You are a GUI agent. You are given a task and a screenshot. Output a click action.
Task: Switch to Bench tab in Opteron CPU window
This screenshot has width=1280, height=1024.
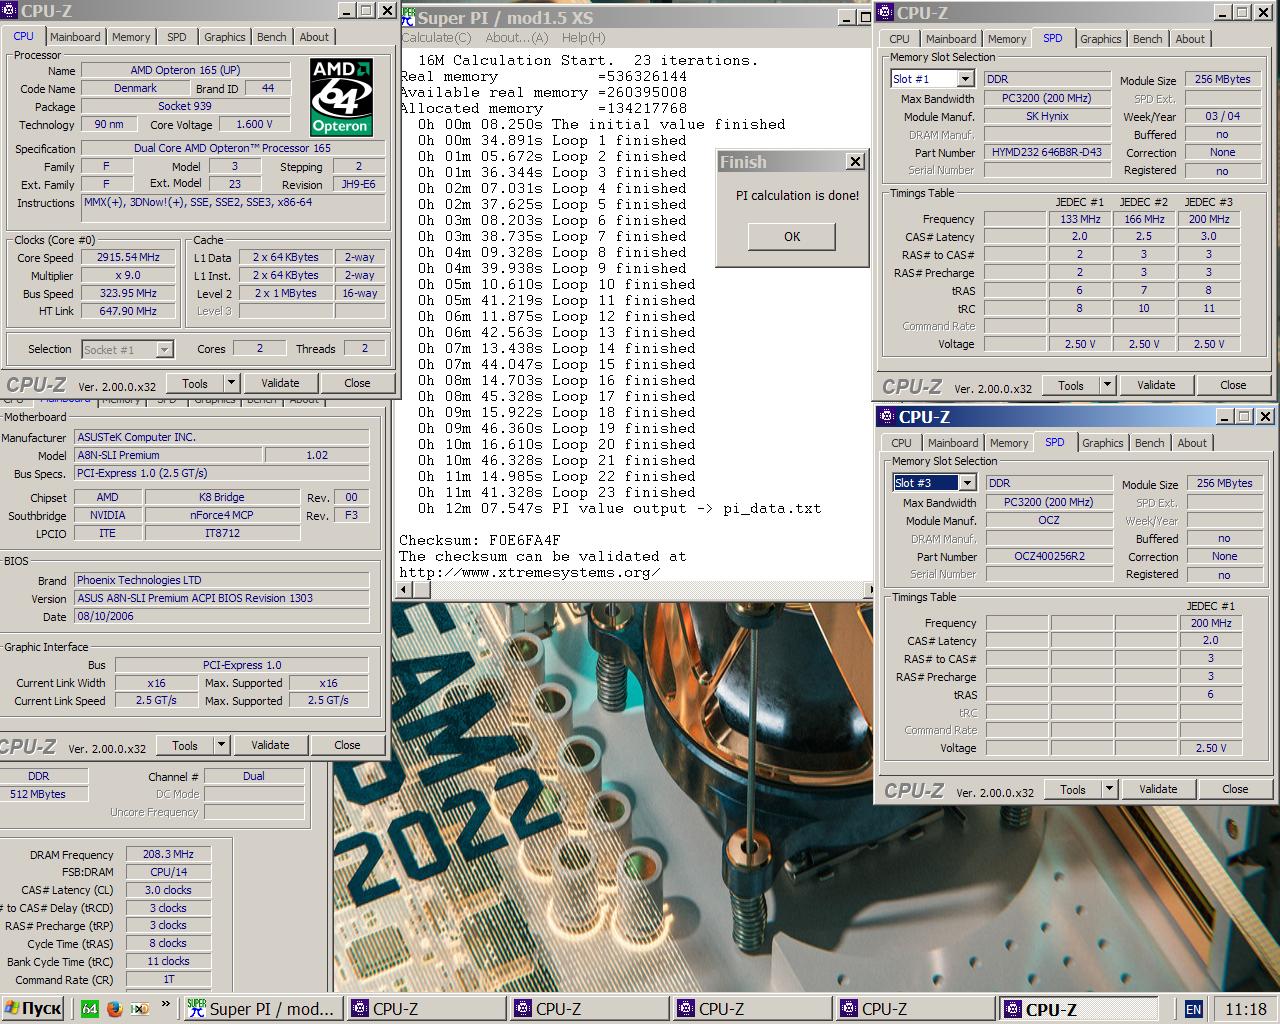tap(271, 37)
